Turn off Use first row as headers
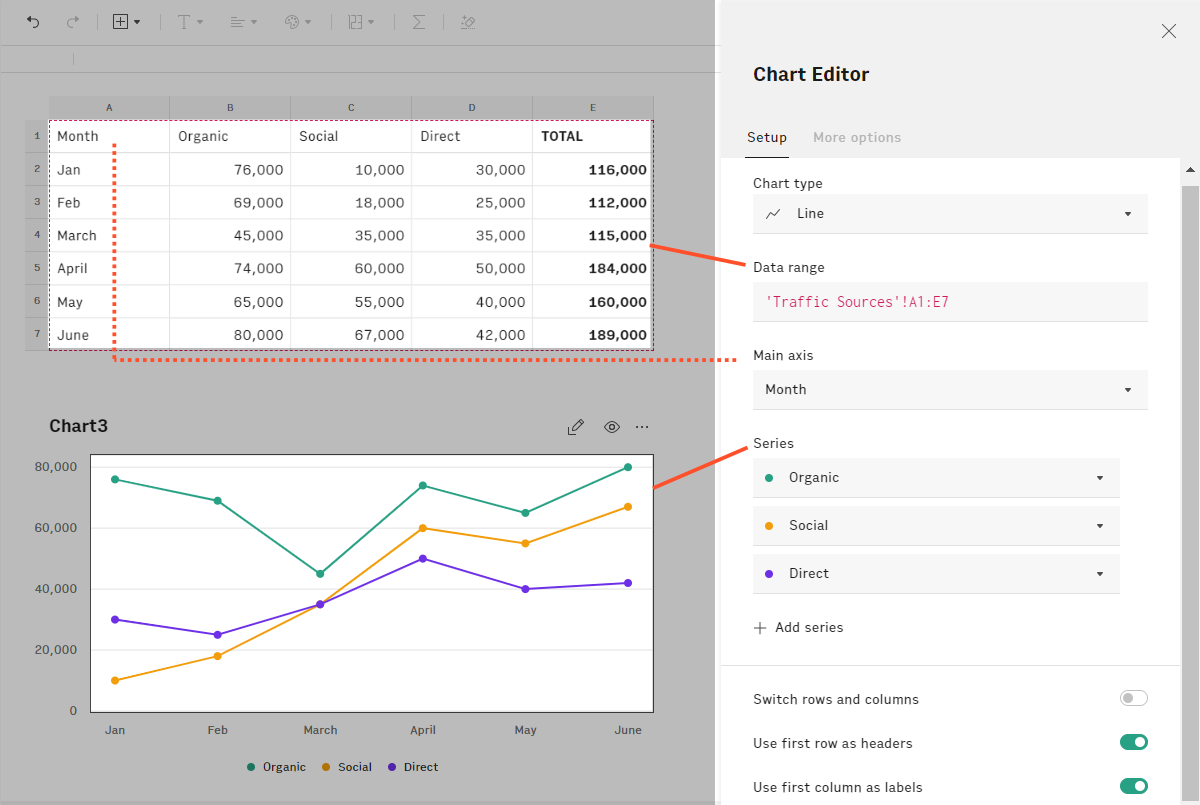The width and height of the screenshot is (1200, 805). 1133,742
